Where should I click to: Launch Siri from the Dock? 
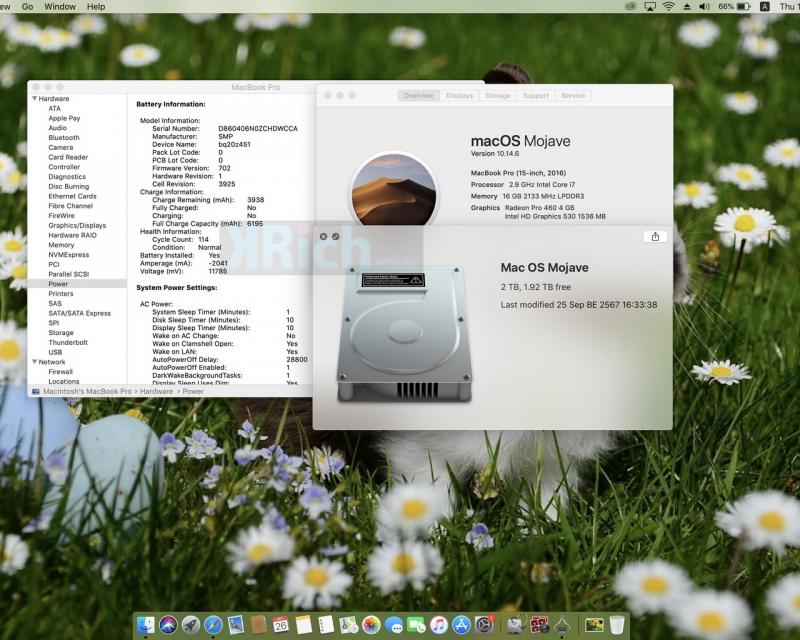click(168, 625)
